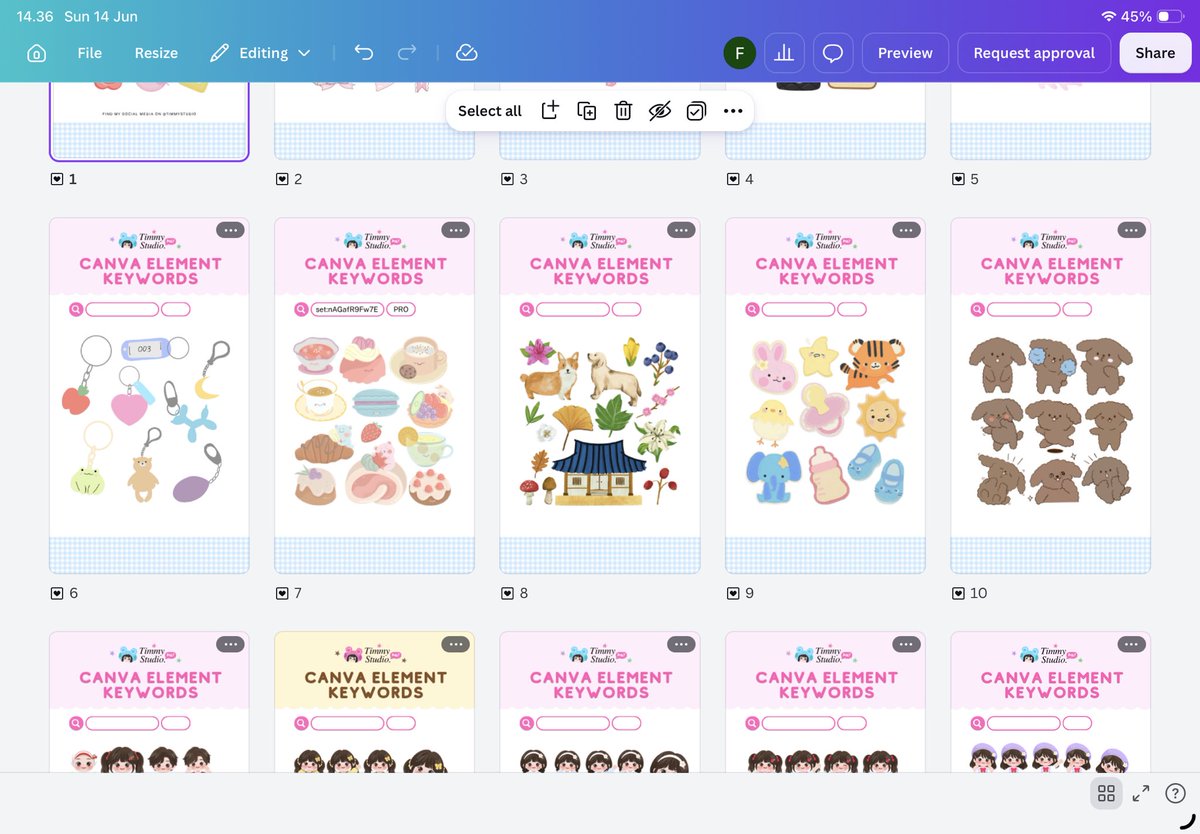Click the page label 7

[298, 593]
